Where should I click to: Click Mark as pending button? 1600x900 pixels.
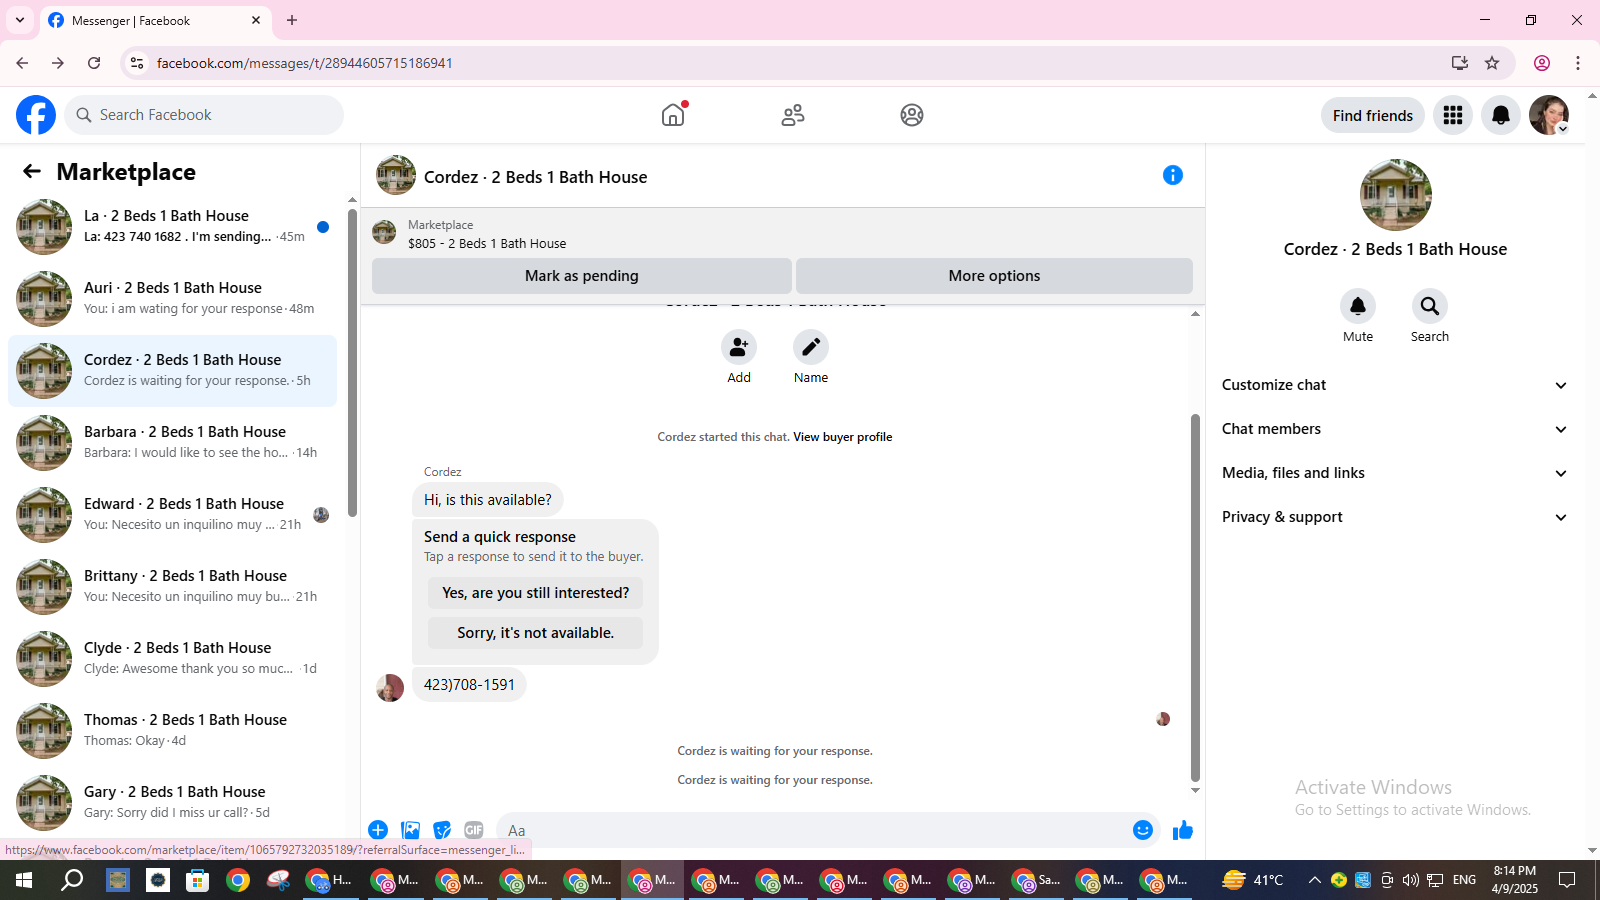tap(582, 276)
